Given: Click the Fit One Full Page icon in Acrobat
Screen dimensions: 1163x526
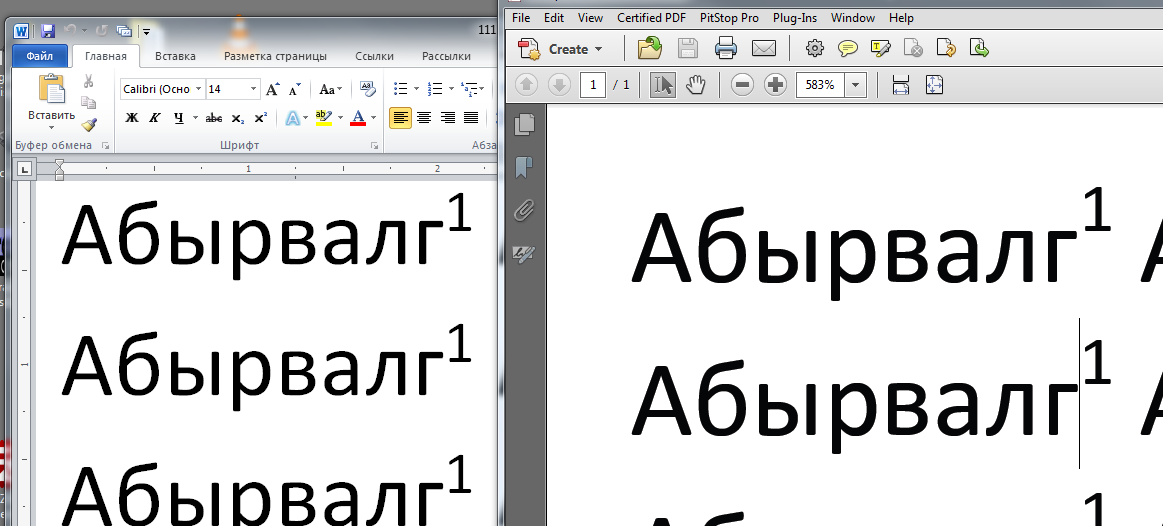Looking at the screenshot, I should point(934,85).
